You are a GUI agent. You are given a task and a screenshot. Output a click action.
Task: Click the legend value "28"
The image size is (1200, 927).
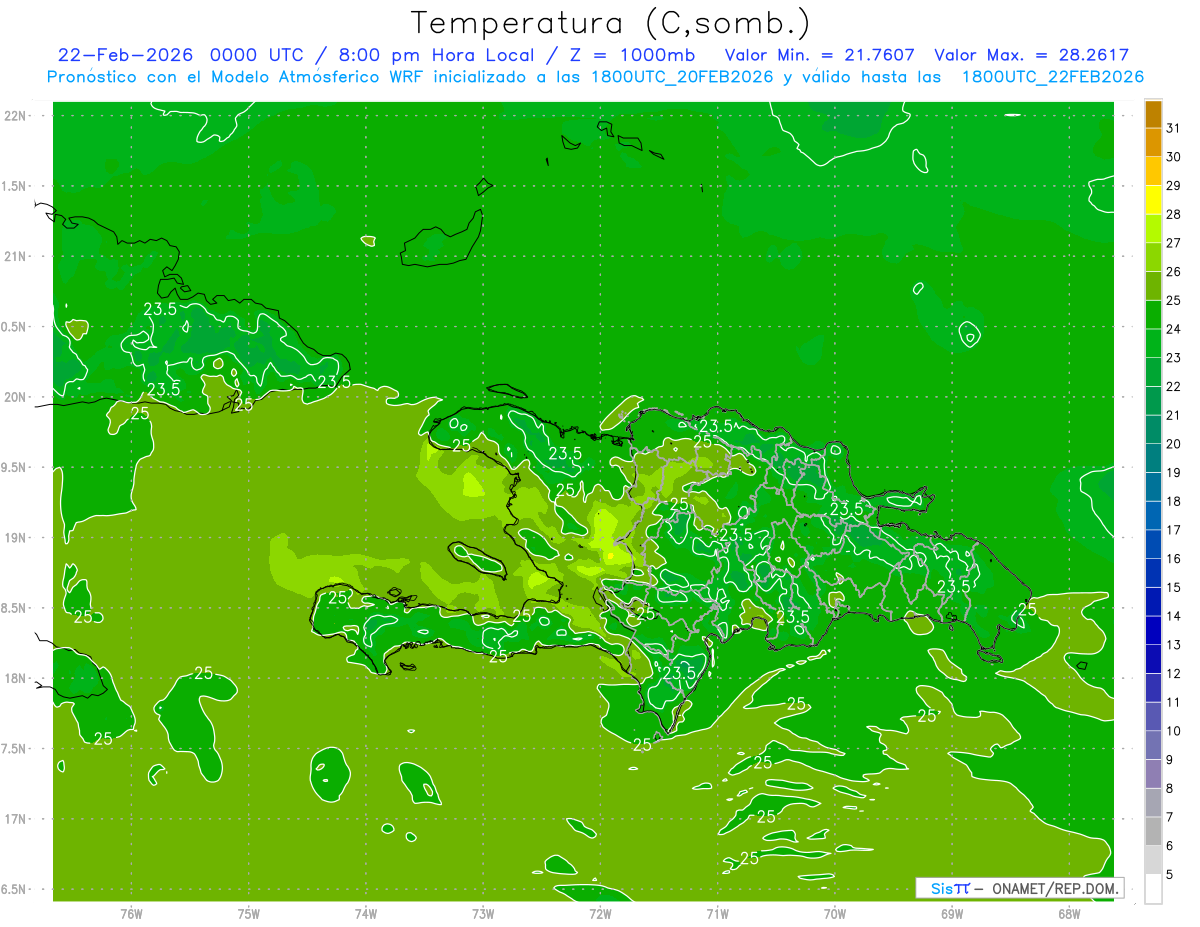(x=1174, y=214)
